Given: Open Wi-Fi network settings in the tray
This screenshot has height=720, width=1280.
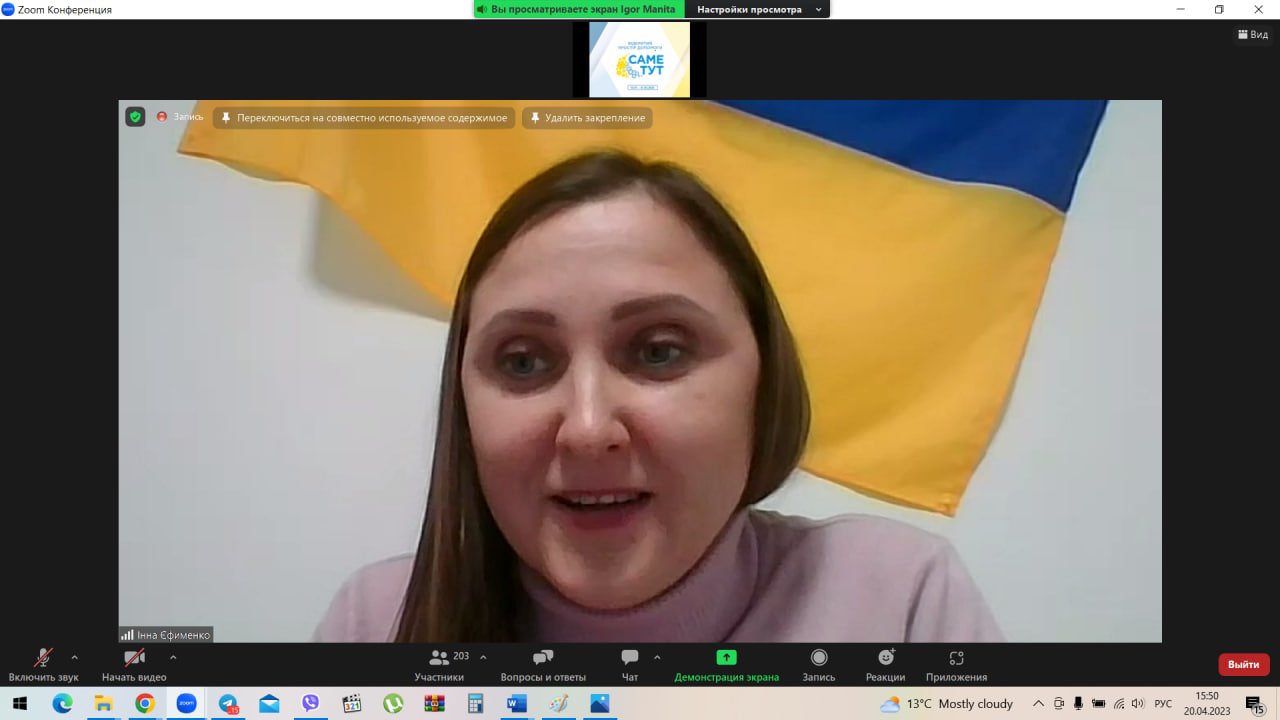Looking at the screenshot, I should click(x=1119, y=704).
